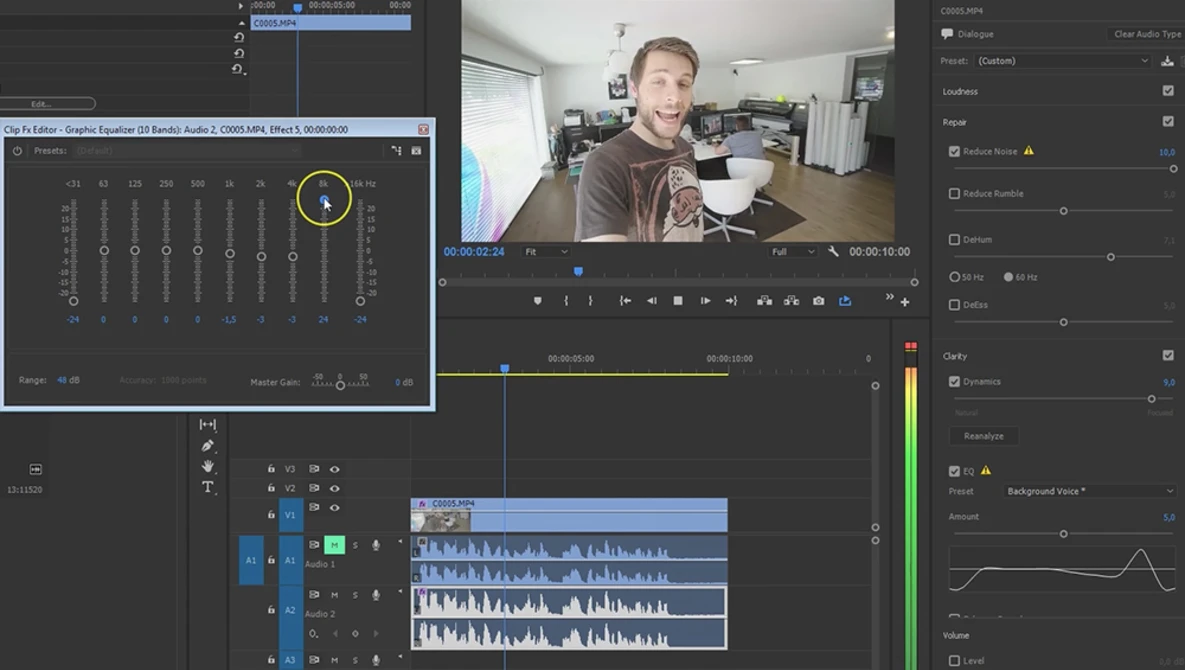Click the Mark In bracket button
The height and width of the screenshot is (670, 1185).
coord(565,301)
